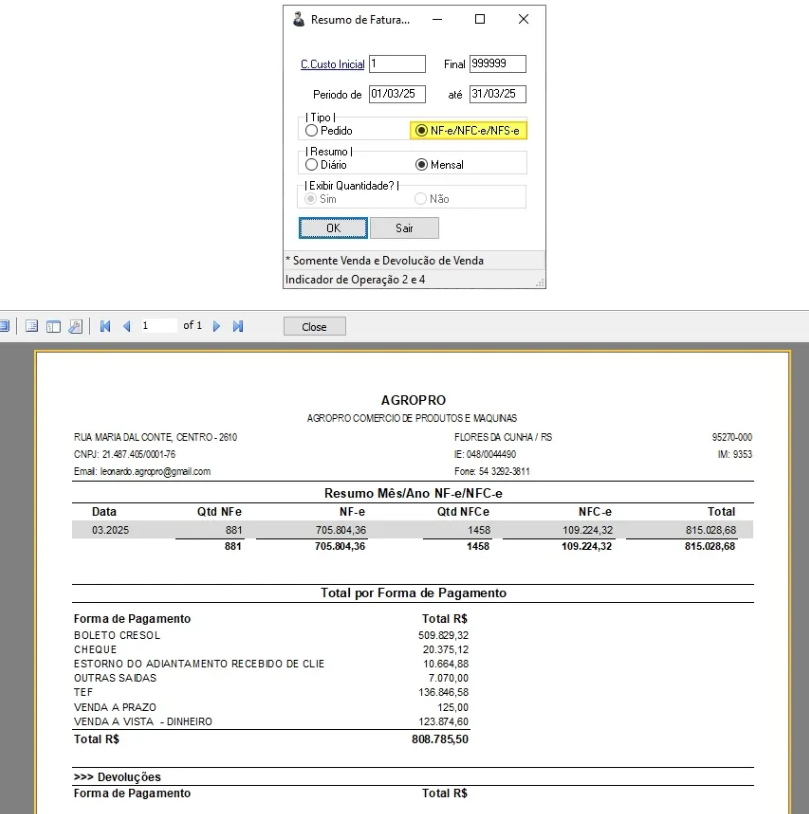Click the ESTORNO DO ADIANTAMENTO payment row
The width and height of the screenshot is (809, 814).
(271, 663)
